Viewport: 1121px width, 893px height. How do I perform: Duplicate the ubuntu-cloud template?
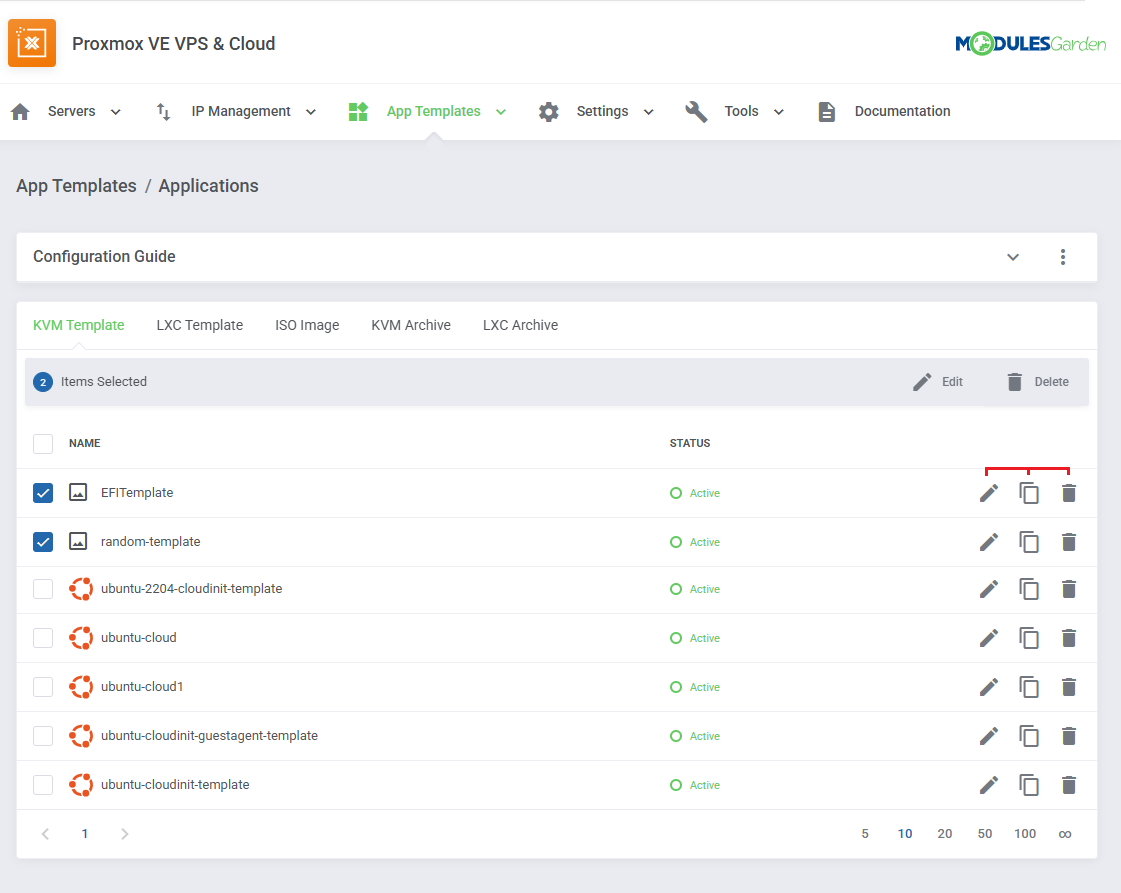pyautogui.click(x=1029, y=638)
